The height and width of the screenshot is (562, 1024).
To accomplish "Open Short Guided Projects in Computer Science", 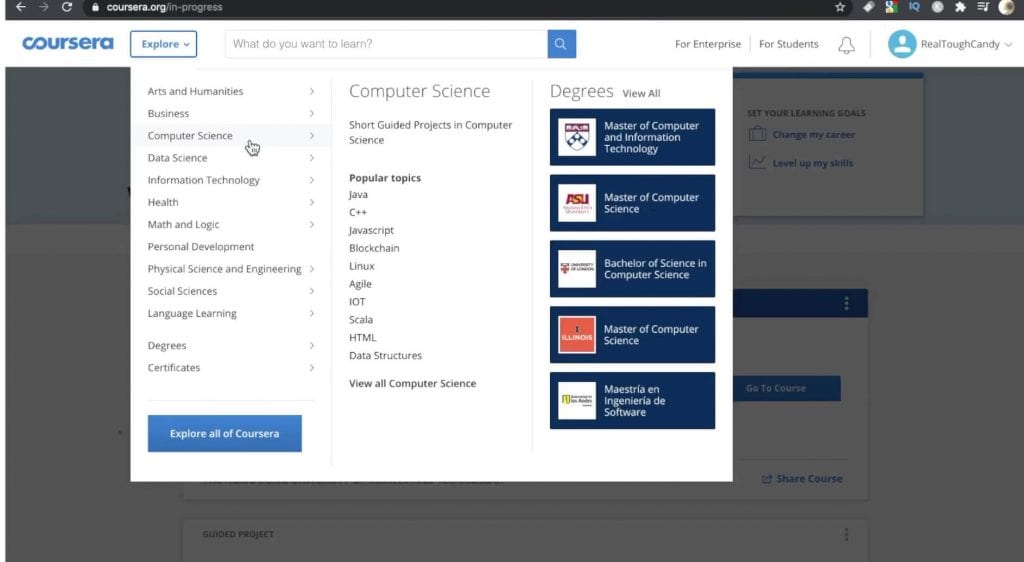I will coord(430,133).
